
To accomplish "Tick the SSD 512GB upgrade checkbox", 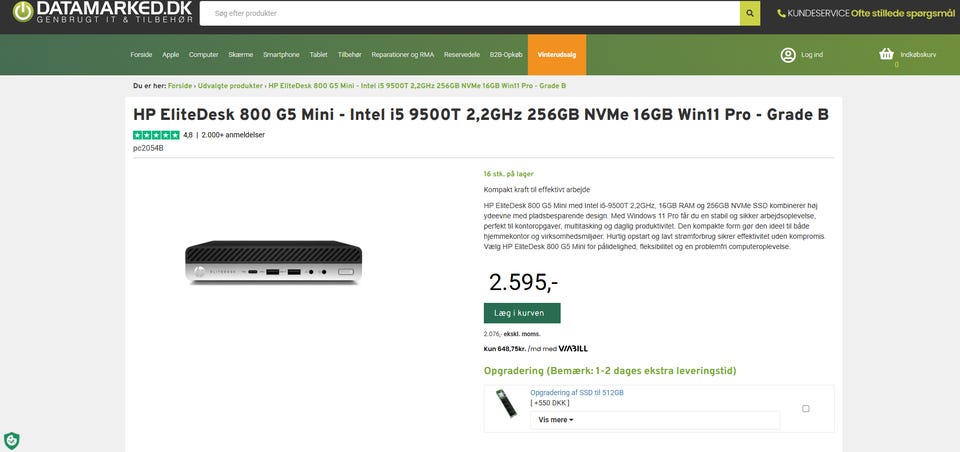I will pos(806,408).
